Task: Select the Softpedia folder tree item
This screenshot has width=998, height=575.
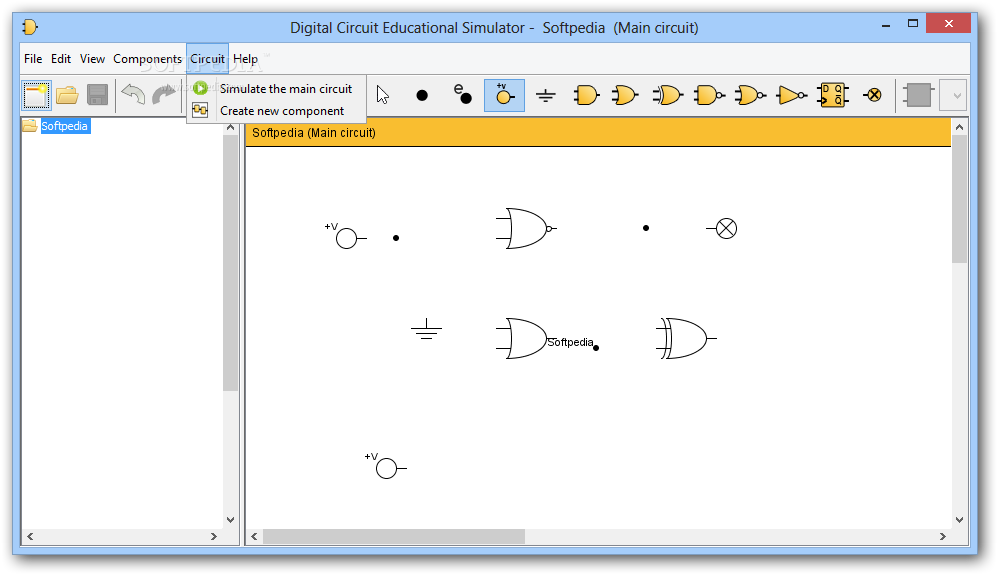Action: pos(64,126)
